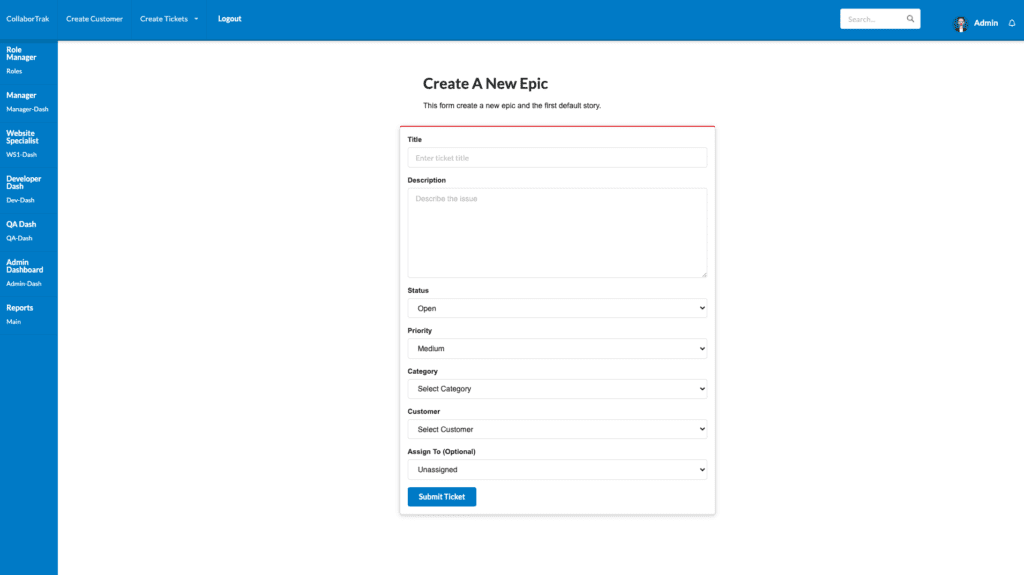Click the CollaborTrak brand link
Screen dimensions: 1024x575
[27, 19]
